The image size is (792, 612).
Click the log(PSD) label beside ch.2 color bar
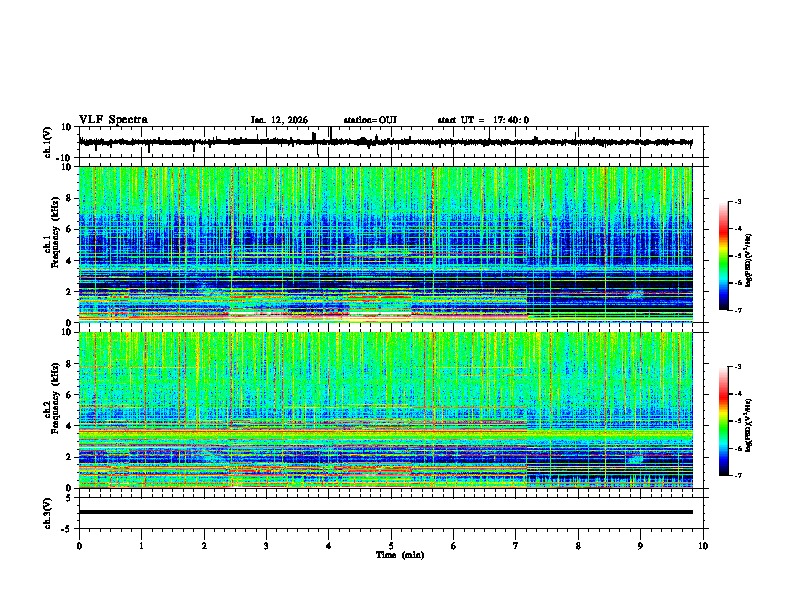point(750,425)
